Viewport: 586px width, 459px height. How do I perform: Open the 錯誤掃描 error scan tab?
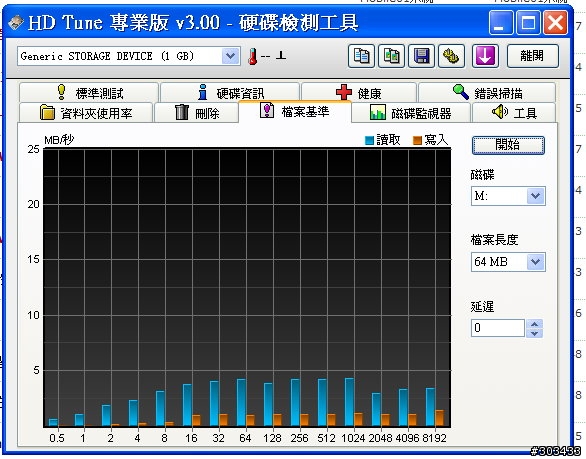[x=487, y=93]
